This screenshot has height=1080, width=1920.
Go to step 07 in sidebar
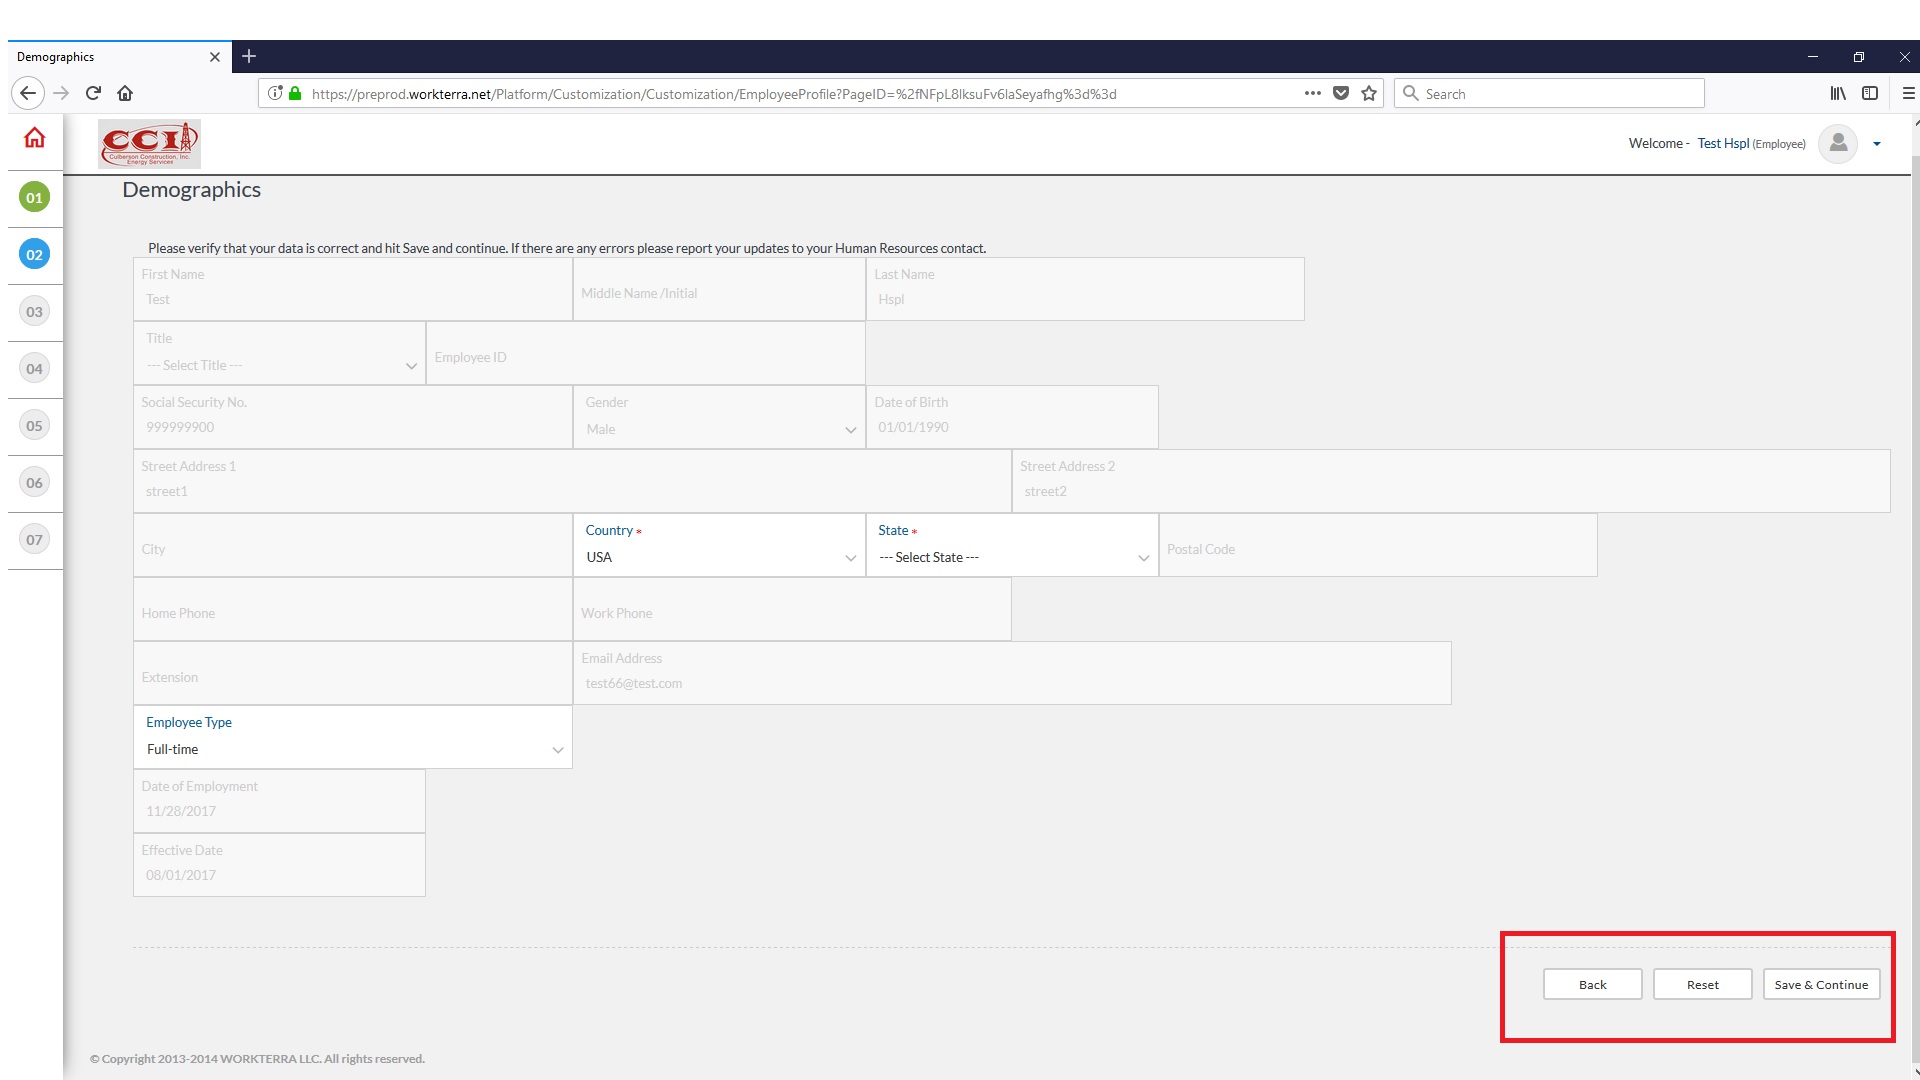[35, 539]
